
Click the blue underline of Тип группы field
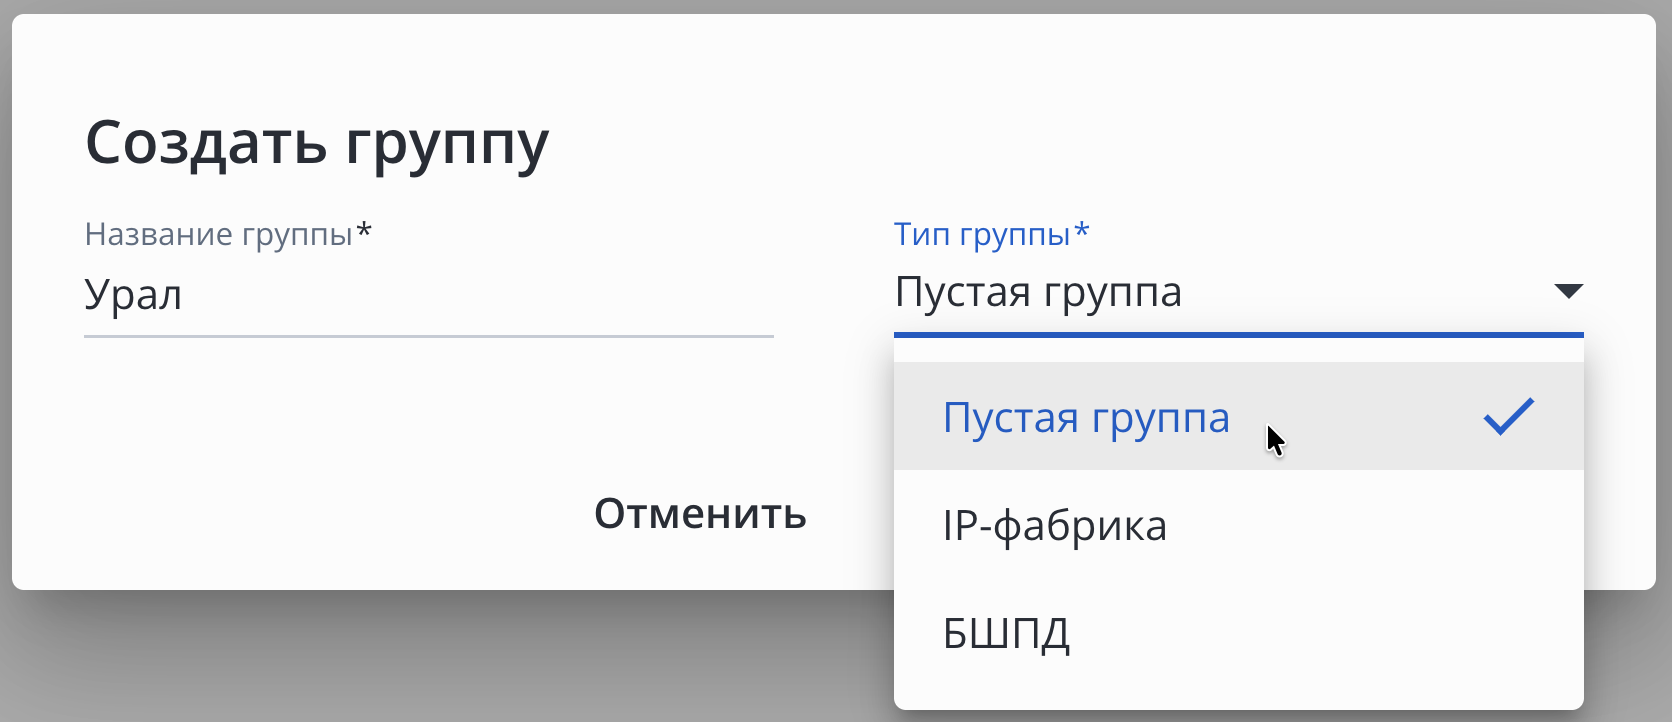(x=1238, y=334)
